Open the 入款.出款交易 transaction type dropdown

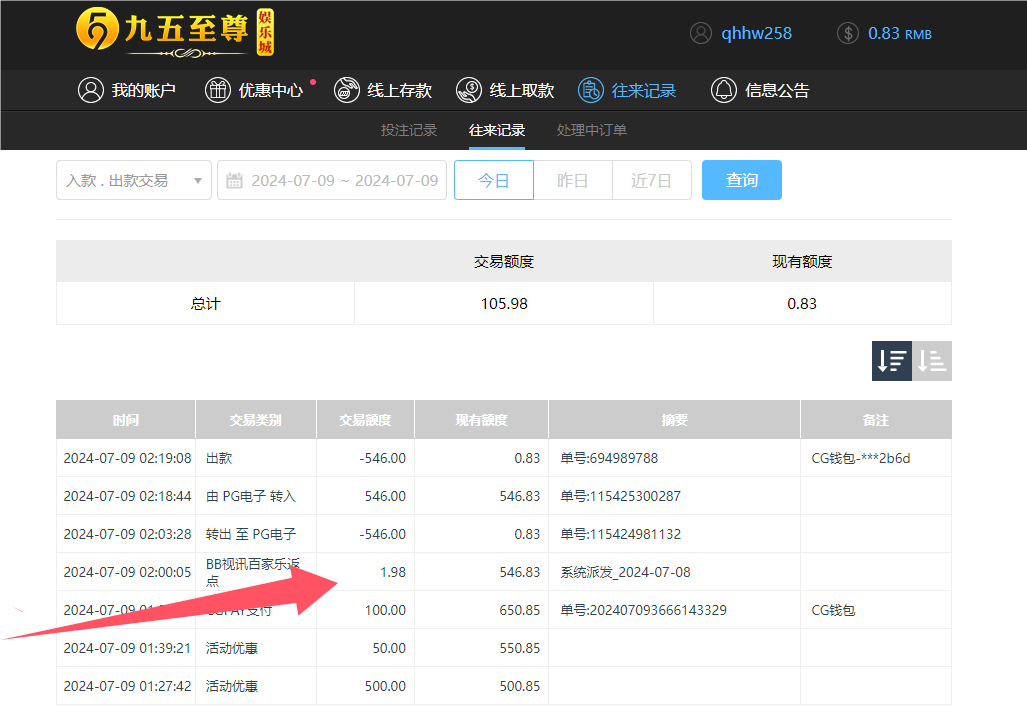[x=133, y=179]
